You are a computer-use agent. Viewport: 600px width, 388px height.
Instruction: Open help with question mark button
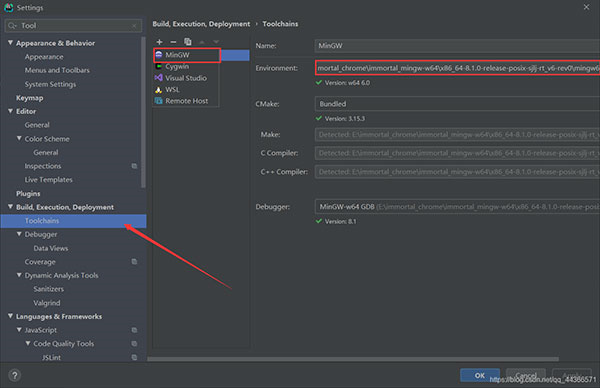click(x=15, y=375)
